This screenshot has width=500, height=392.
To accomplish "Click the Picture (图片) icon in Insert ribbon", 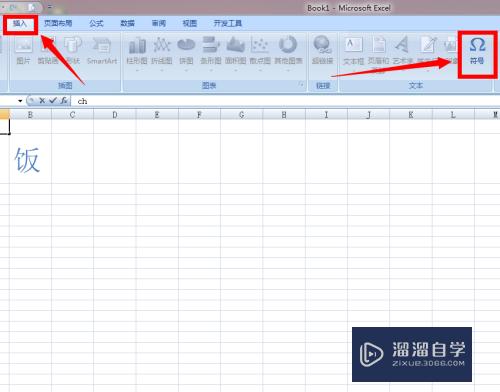I will 23,50.
